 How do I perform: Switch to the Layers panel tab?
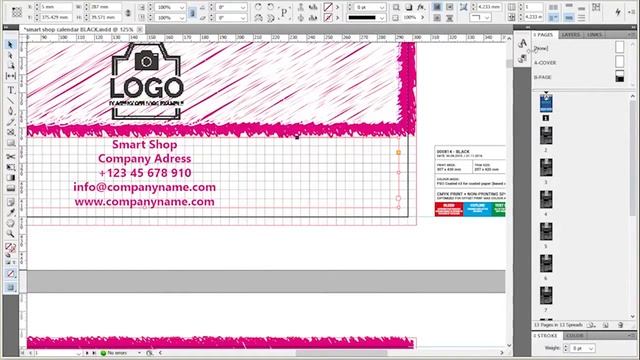[x=571, y=35]
